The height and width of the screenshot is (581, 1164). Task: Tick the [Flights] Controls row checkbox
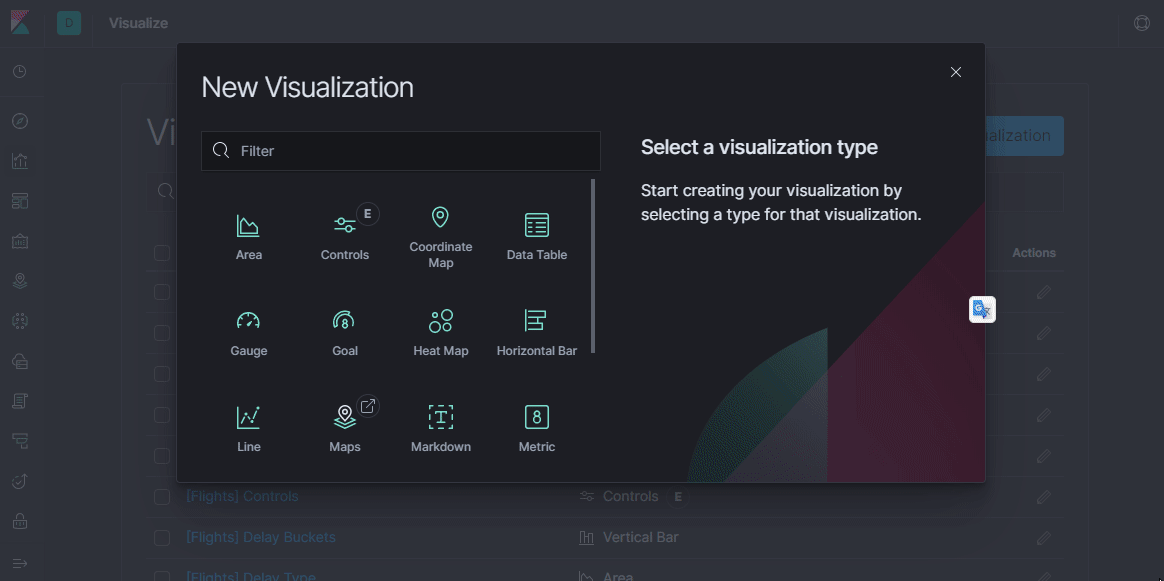162,497
